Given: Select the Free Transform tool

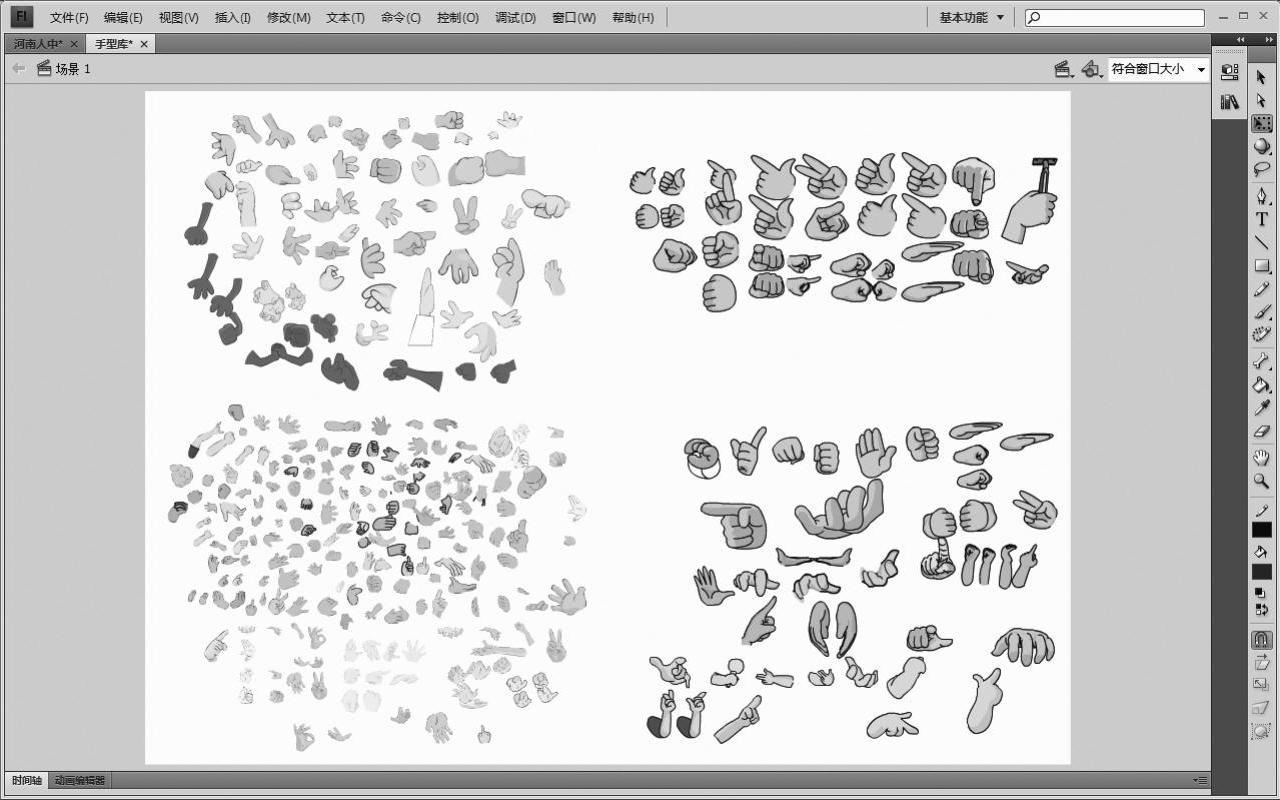Looking at the screenshot, I should click(1262, 124).
